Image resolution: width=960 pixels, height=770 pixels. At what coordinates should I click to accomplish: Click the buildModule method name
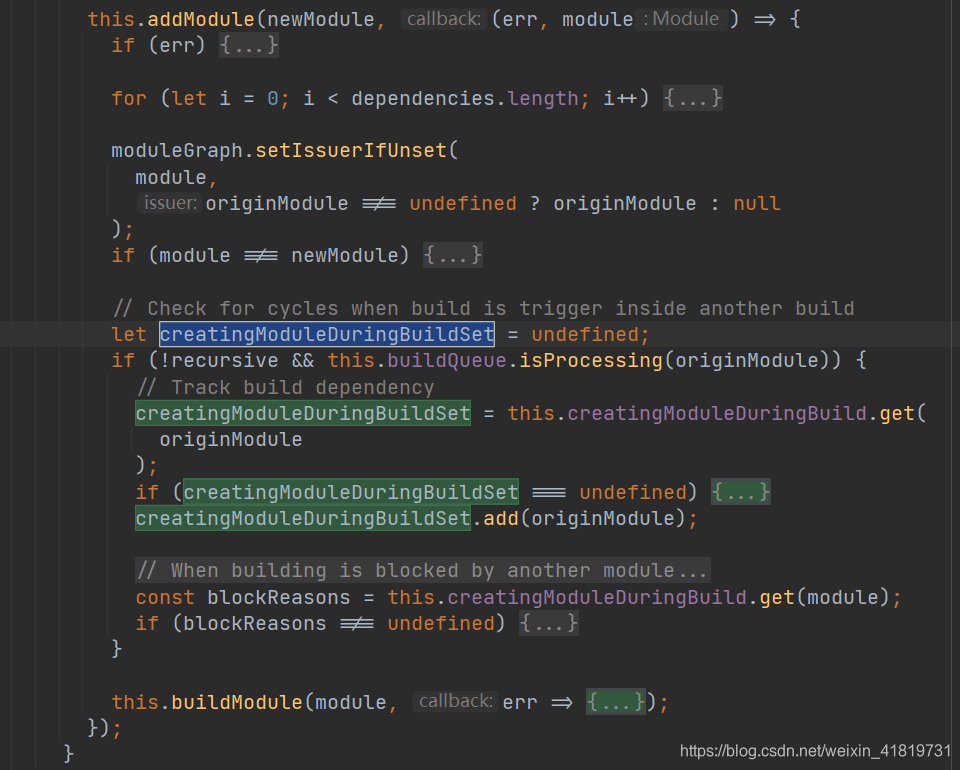tap(236, 702)
